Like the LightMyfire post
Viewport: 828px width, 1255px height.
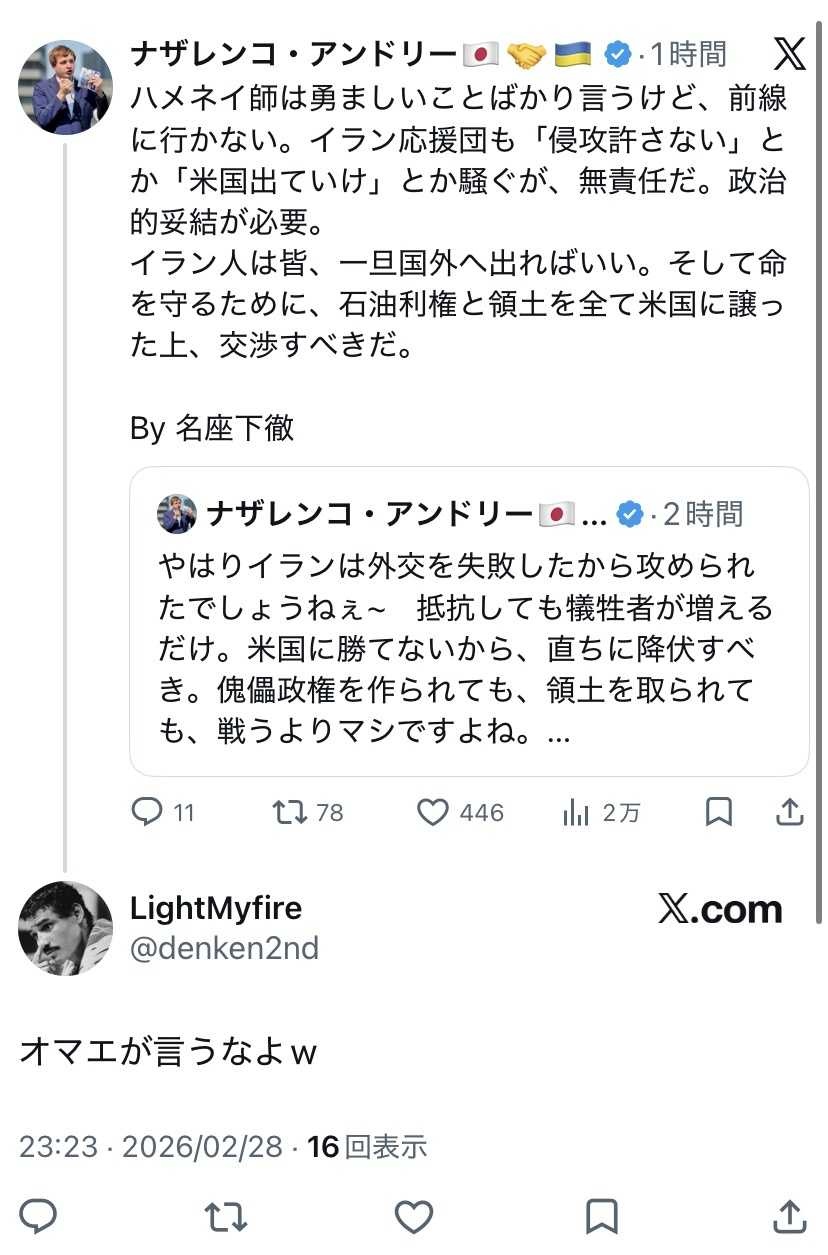(413, 1216)
